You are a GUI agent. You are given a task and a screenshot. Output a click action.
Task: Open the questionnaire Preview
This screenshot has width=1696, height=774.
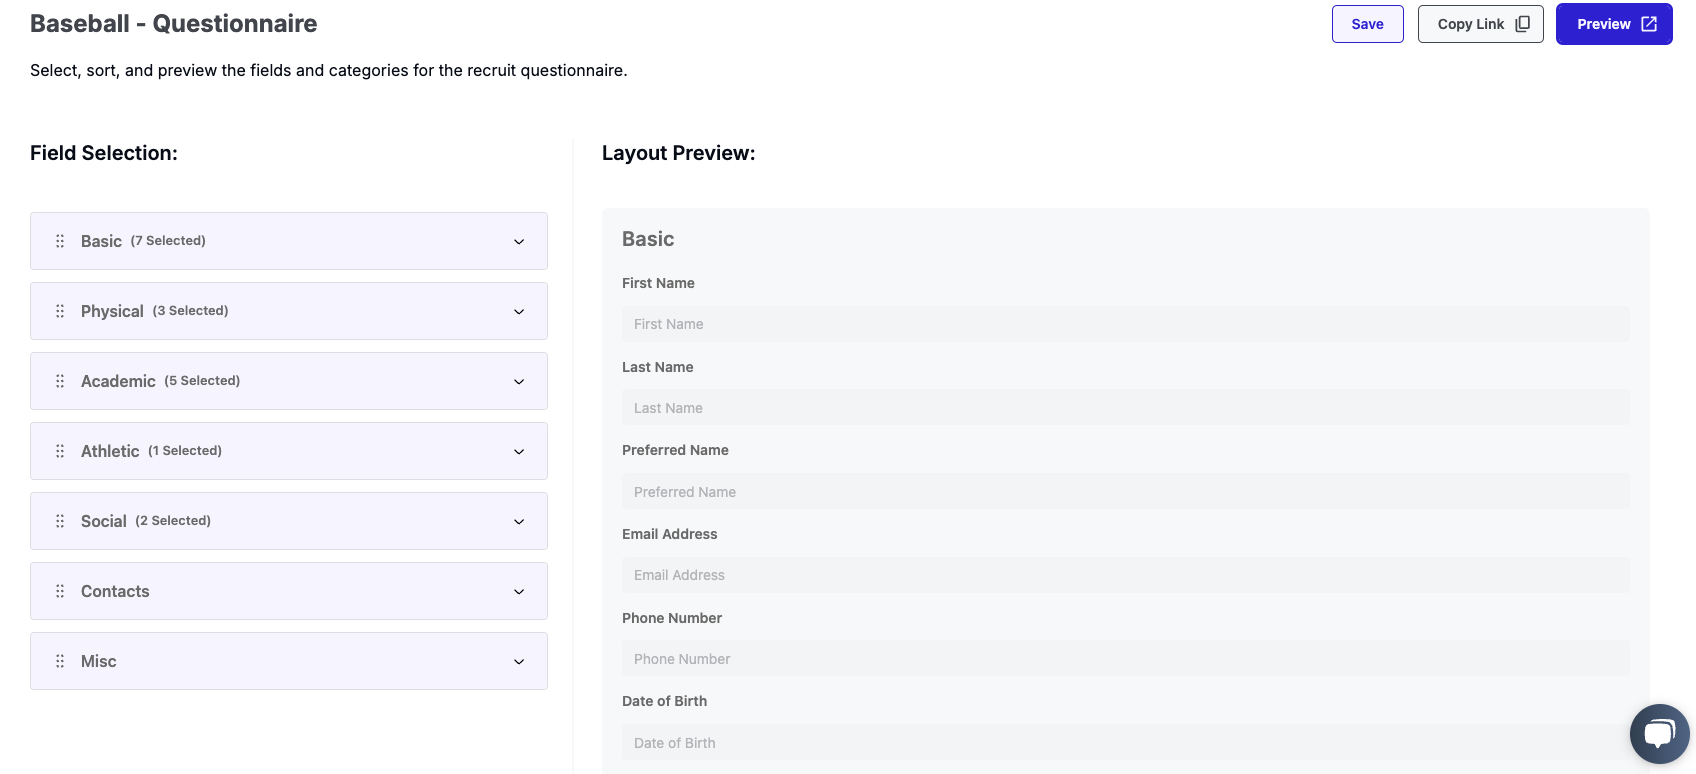(x=1613, y=24)
